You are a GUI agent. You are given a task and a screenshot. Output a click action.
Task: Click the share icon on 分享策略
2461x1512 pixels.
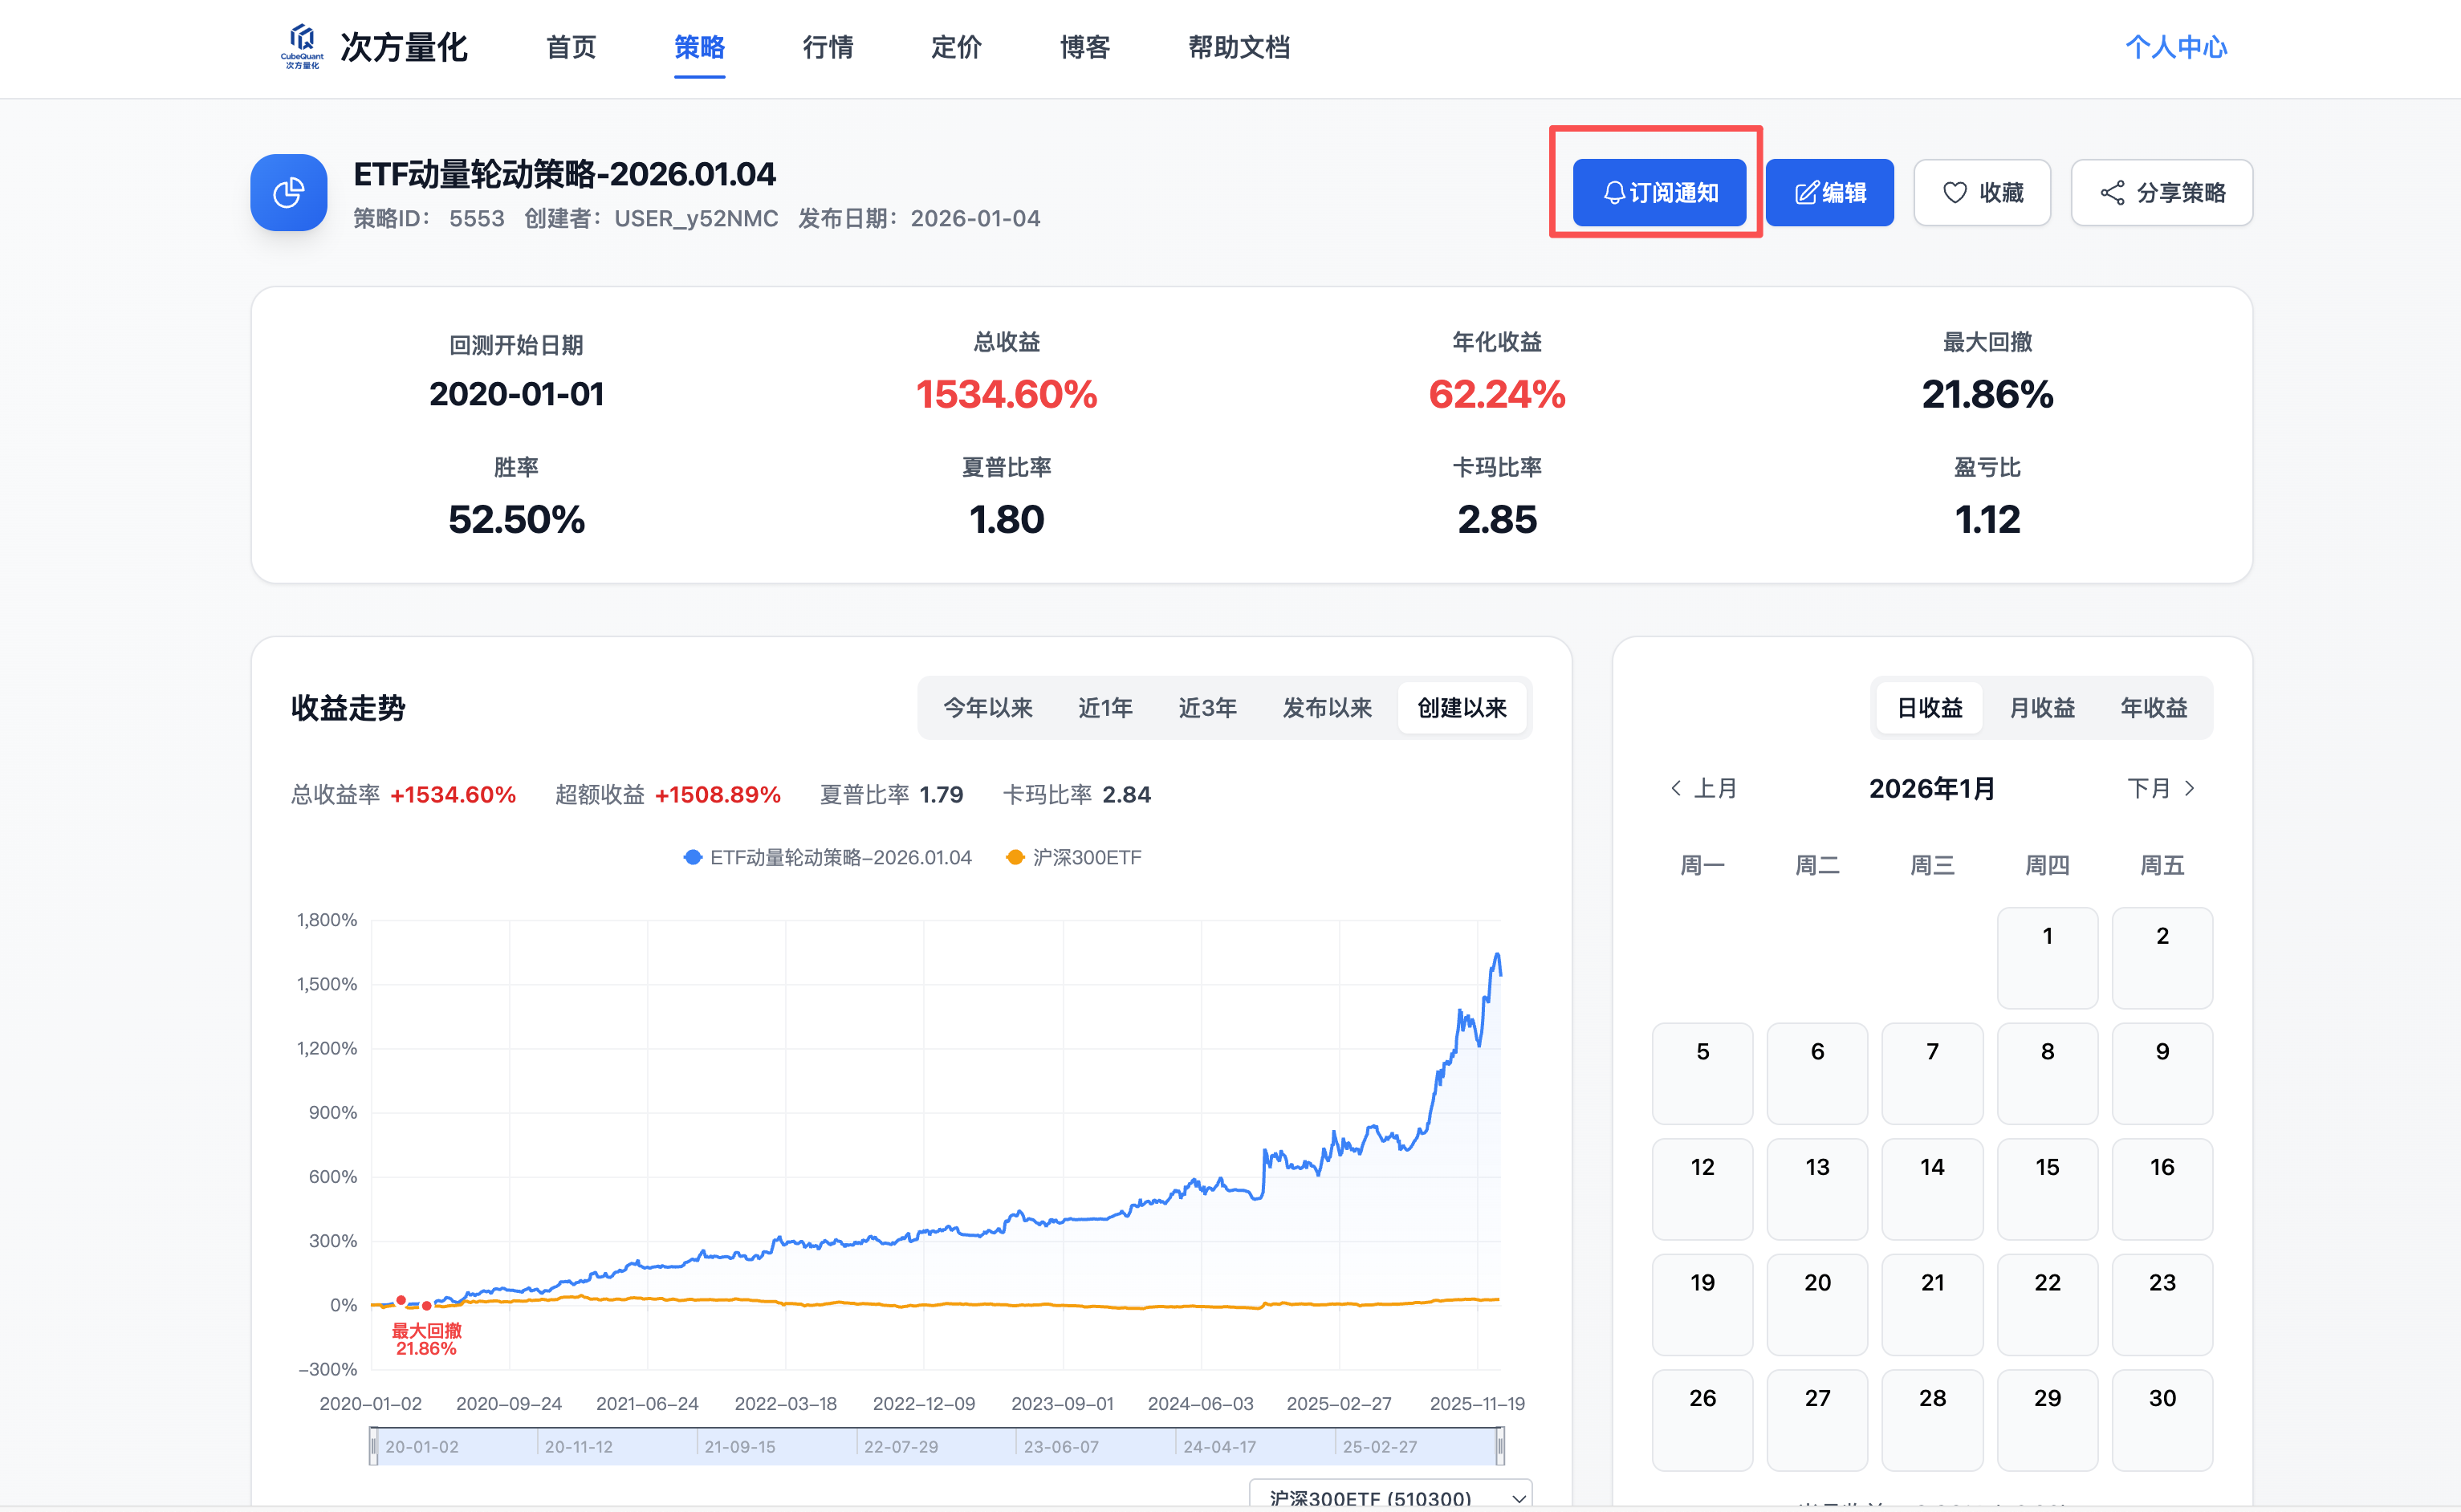pyautogui.click(x=2112, y=192)
